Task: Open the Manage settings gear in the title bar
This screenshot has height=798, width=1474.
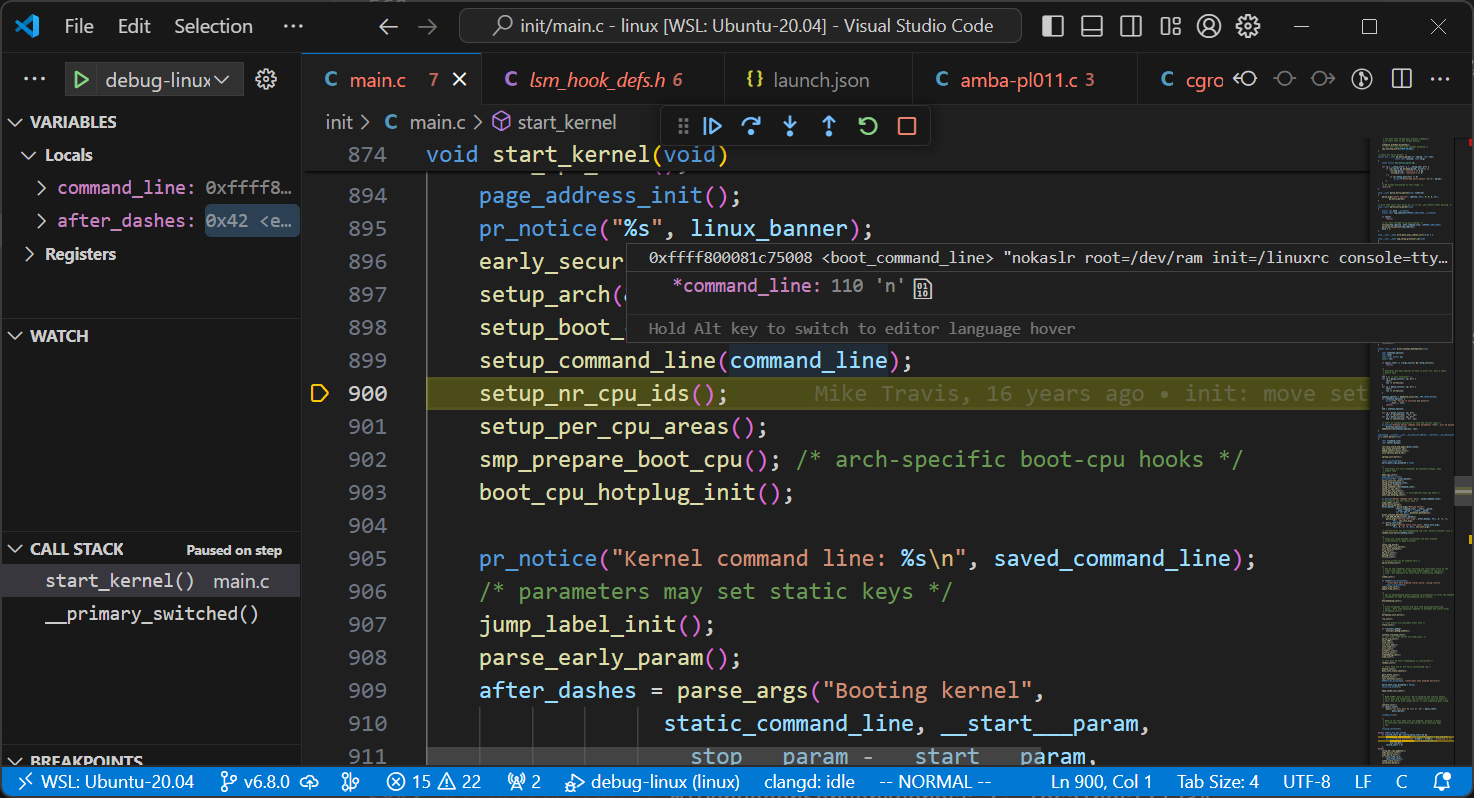Action: [x=1248, y=27]
